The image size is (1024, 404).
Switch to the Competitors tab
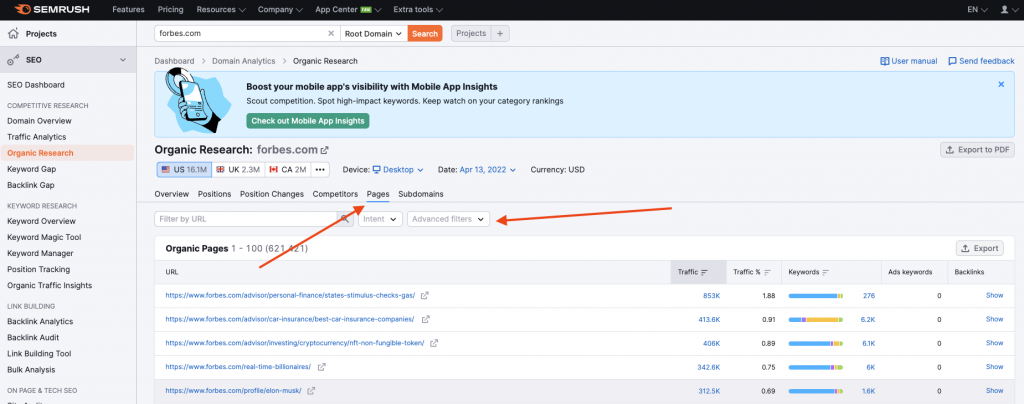click(x=335, y=194)
